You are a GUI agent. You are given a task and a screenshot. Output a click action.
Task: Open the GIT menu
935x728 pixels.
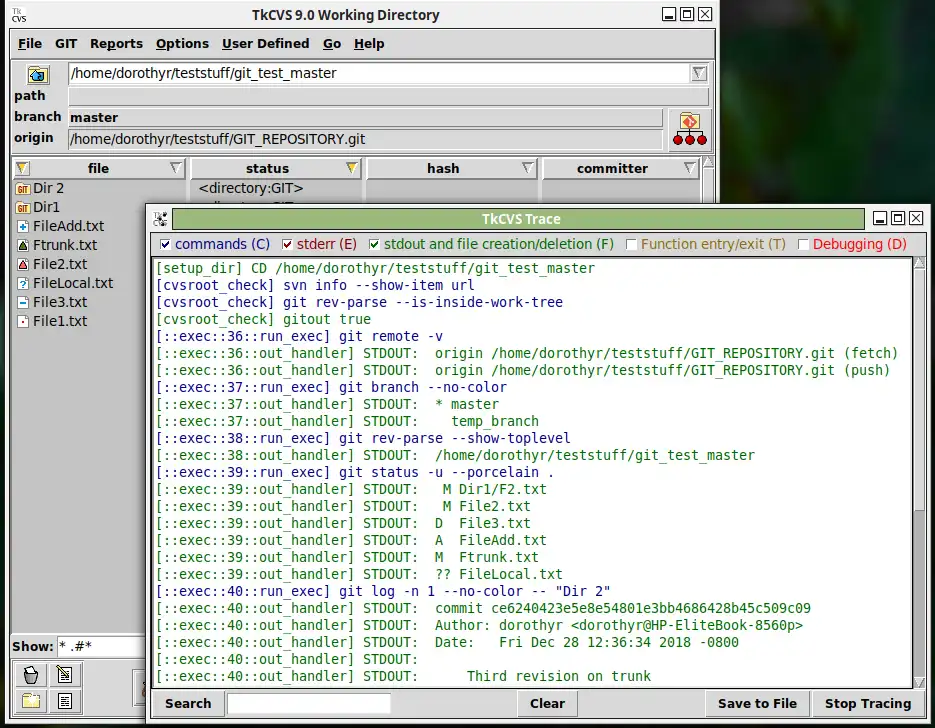click(x=66, y=44)
